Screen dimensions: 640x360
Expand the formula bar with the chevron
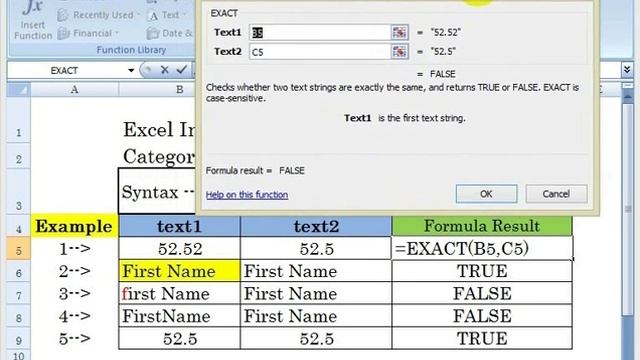[627, 70]
